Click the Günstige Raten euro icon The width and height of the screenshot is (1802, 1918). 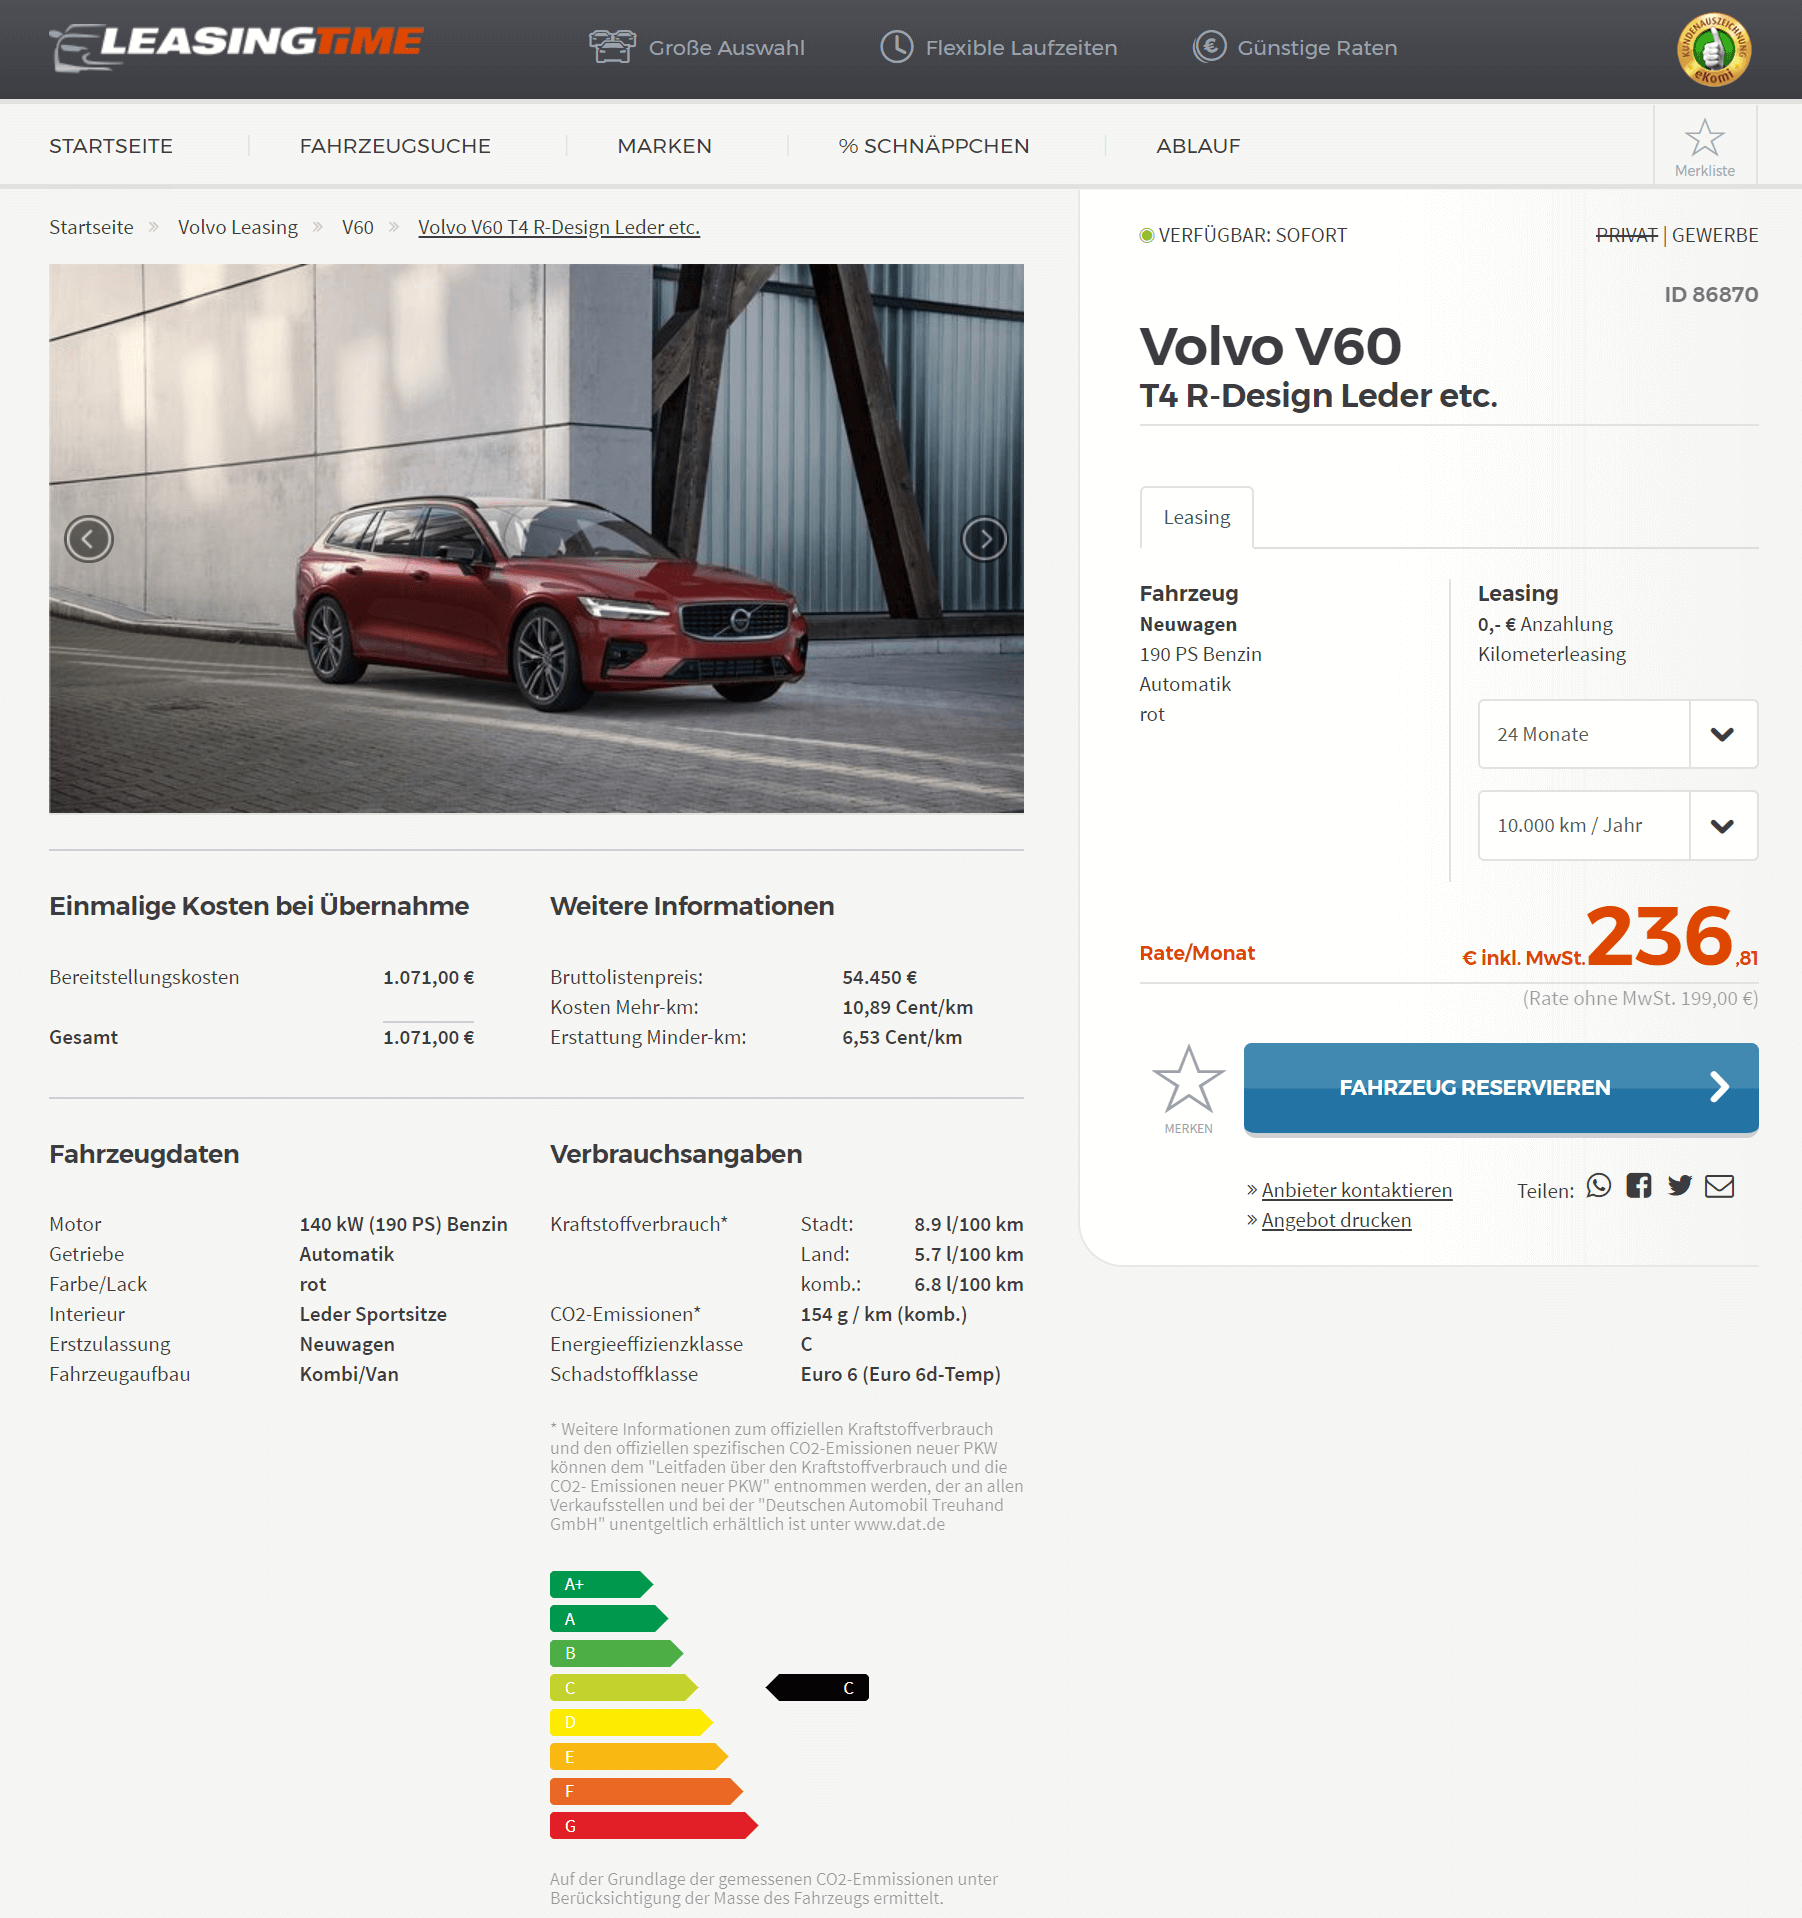pos(1209,47)
